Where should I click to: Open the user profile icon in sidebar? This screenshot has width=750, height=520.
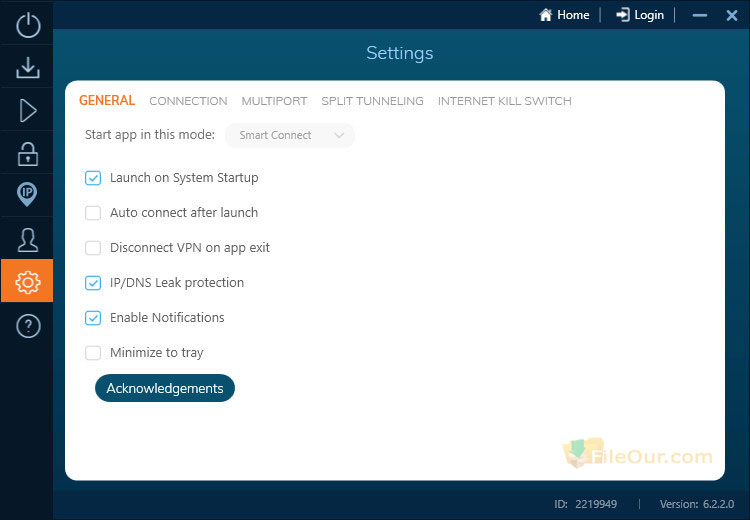coord(28,240)
